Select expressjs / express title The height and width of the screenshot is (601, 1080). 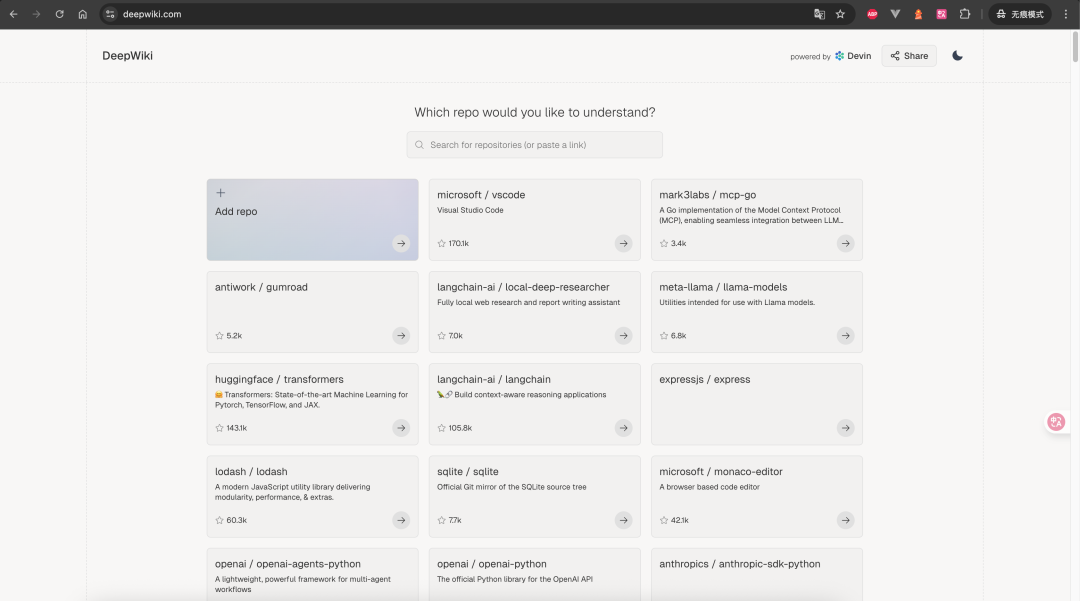[x=705, y=379]
